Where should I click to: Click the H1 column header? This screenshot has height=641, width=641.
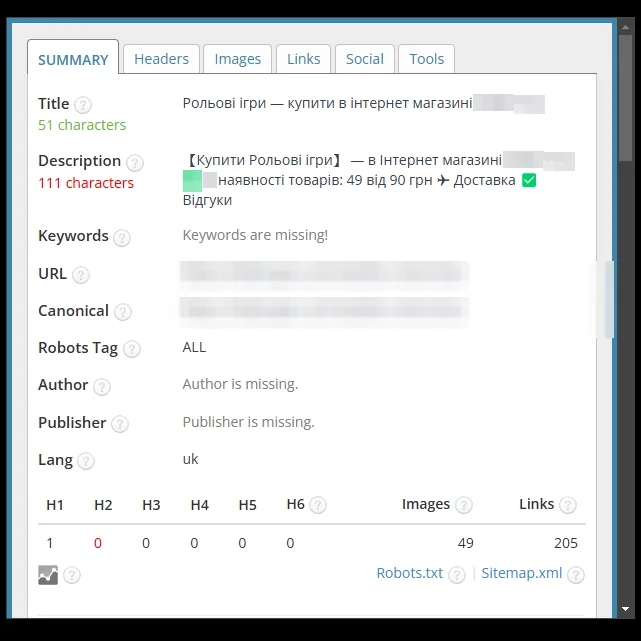click(x=55, y=505)
